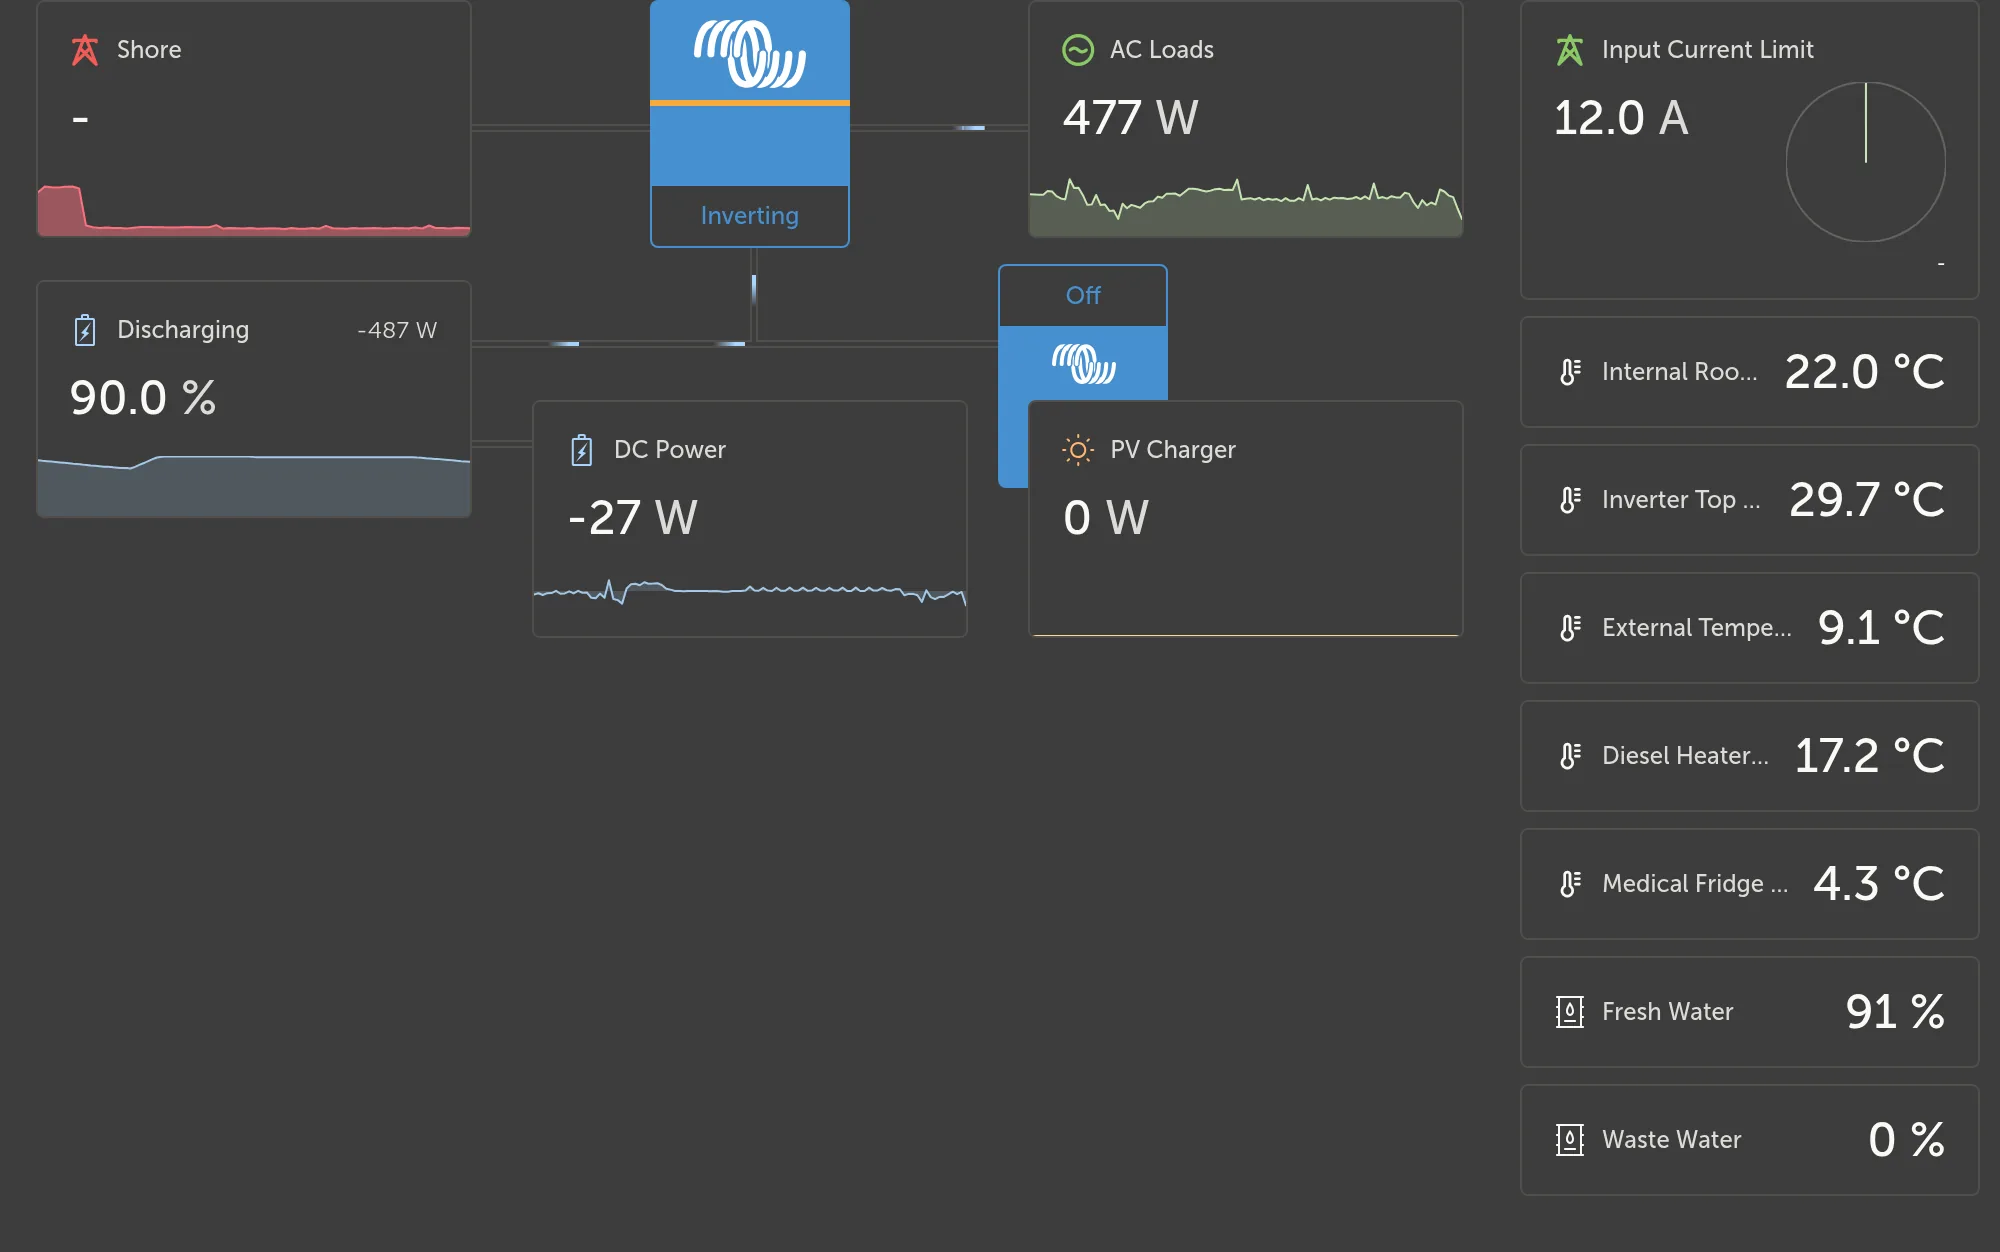Click the Shore label
Screen dimensions: 2000x1252
point(149,50)
